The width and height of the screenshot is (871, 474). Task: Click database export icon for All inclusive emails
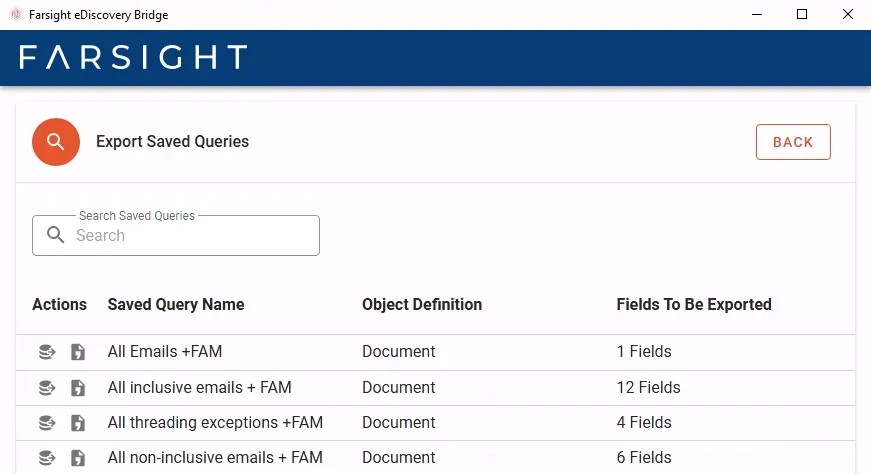(46, 388)
